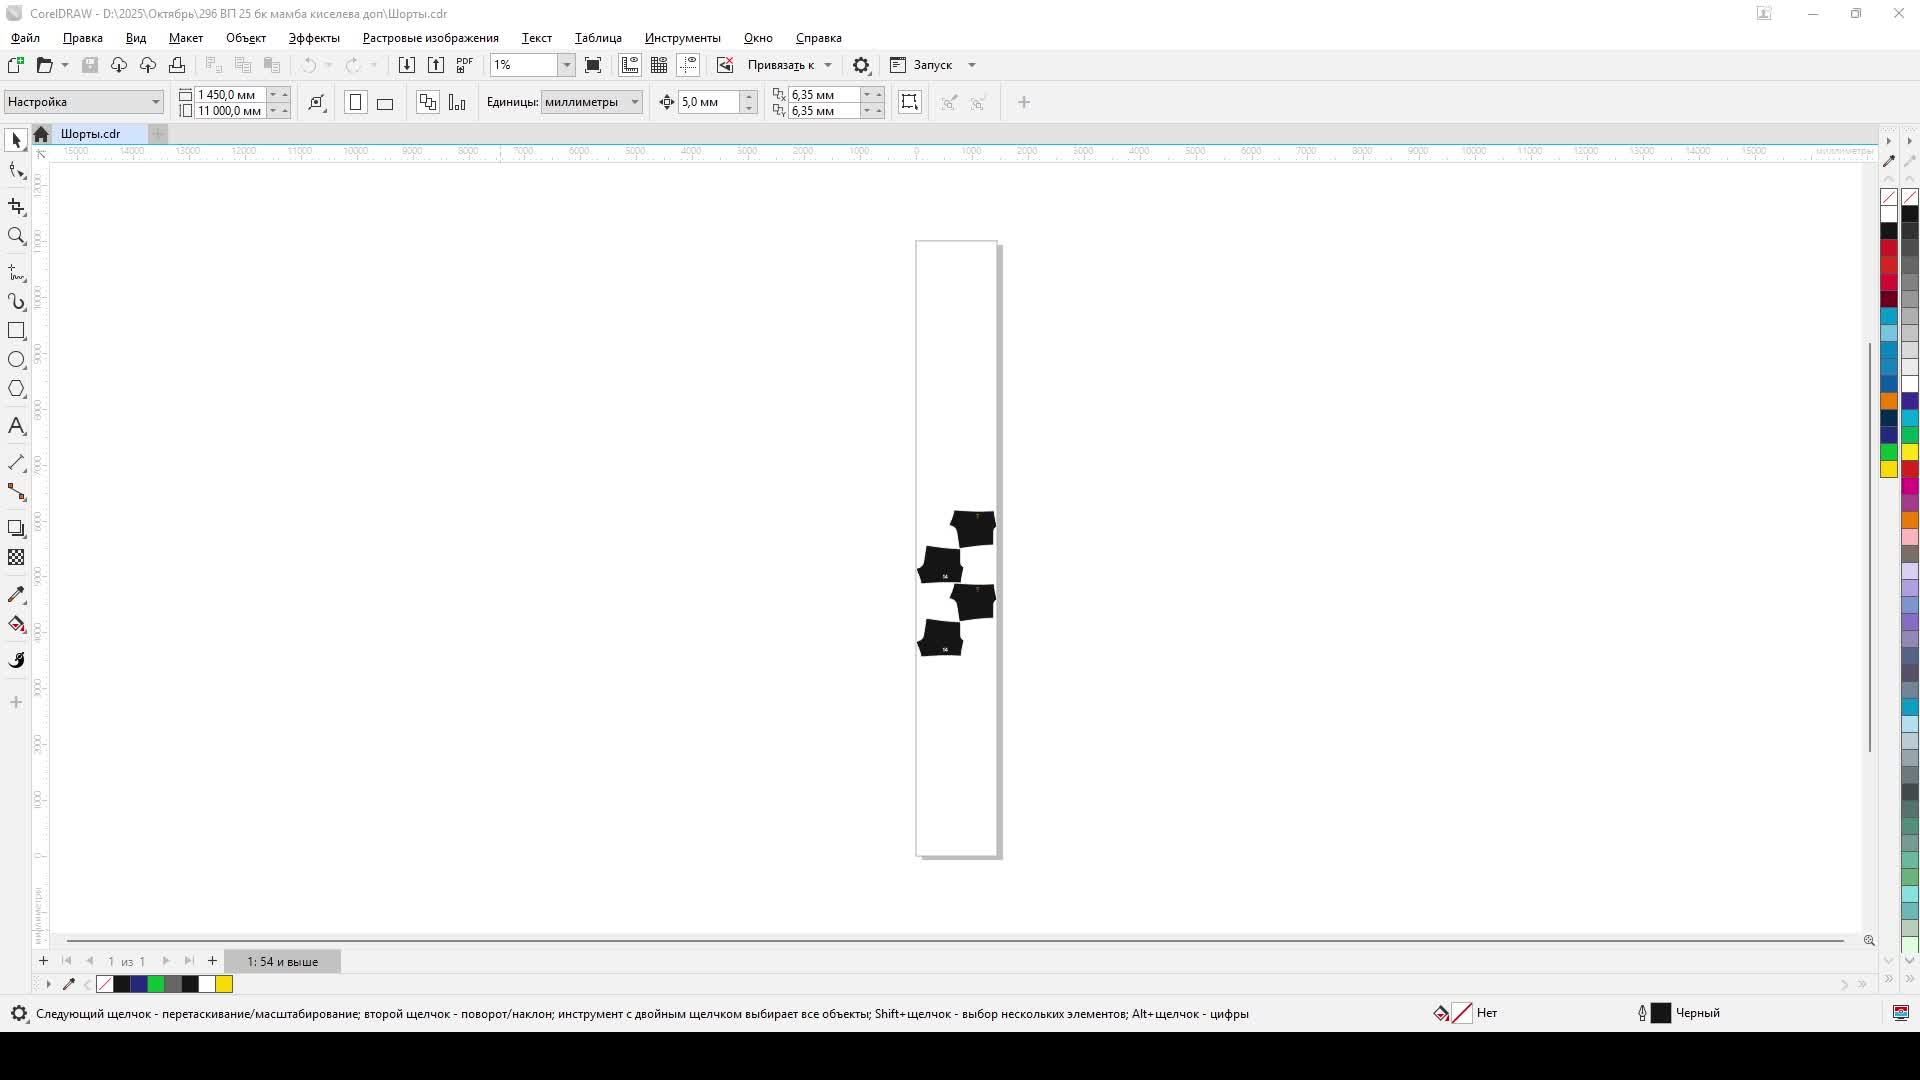Viewport: 1920px width, 1080px height.
Task: Toggle snapping off button
Action: point(725,65)
